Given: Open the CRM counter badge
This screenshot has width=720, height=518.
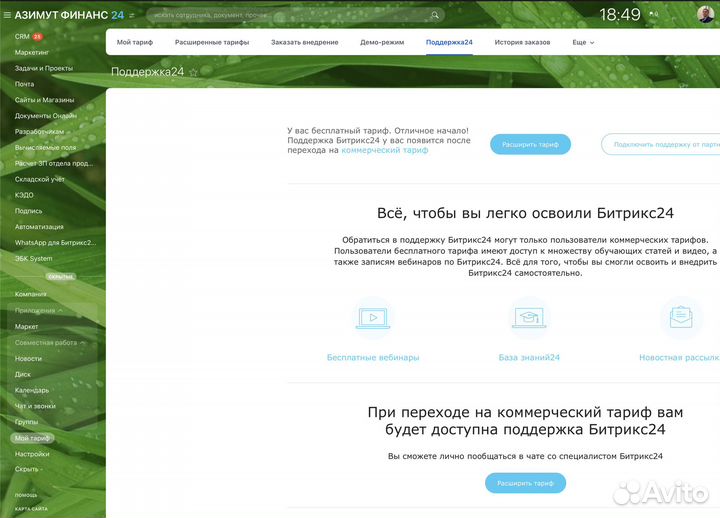Looking at the screenshot, I should [37, 37].
